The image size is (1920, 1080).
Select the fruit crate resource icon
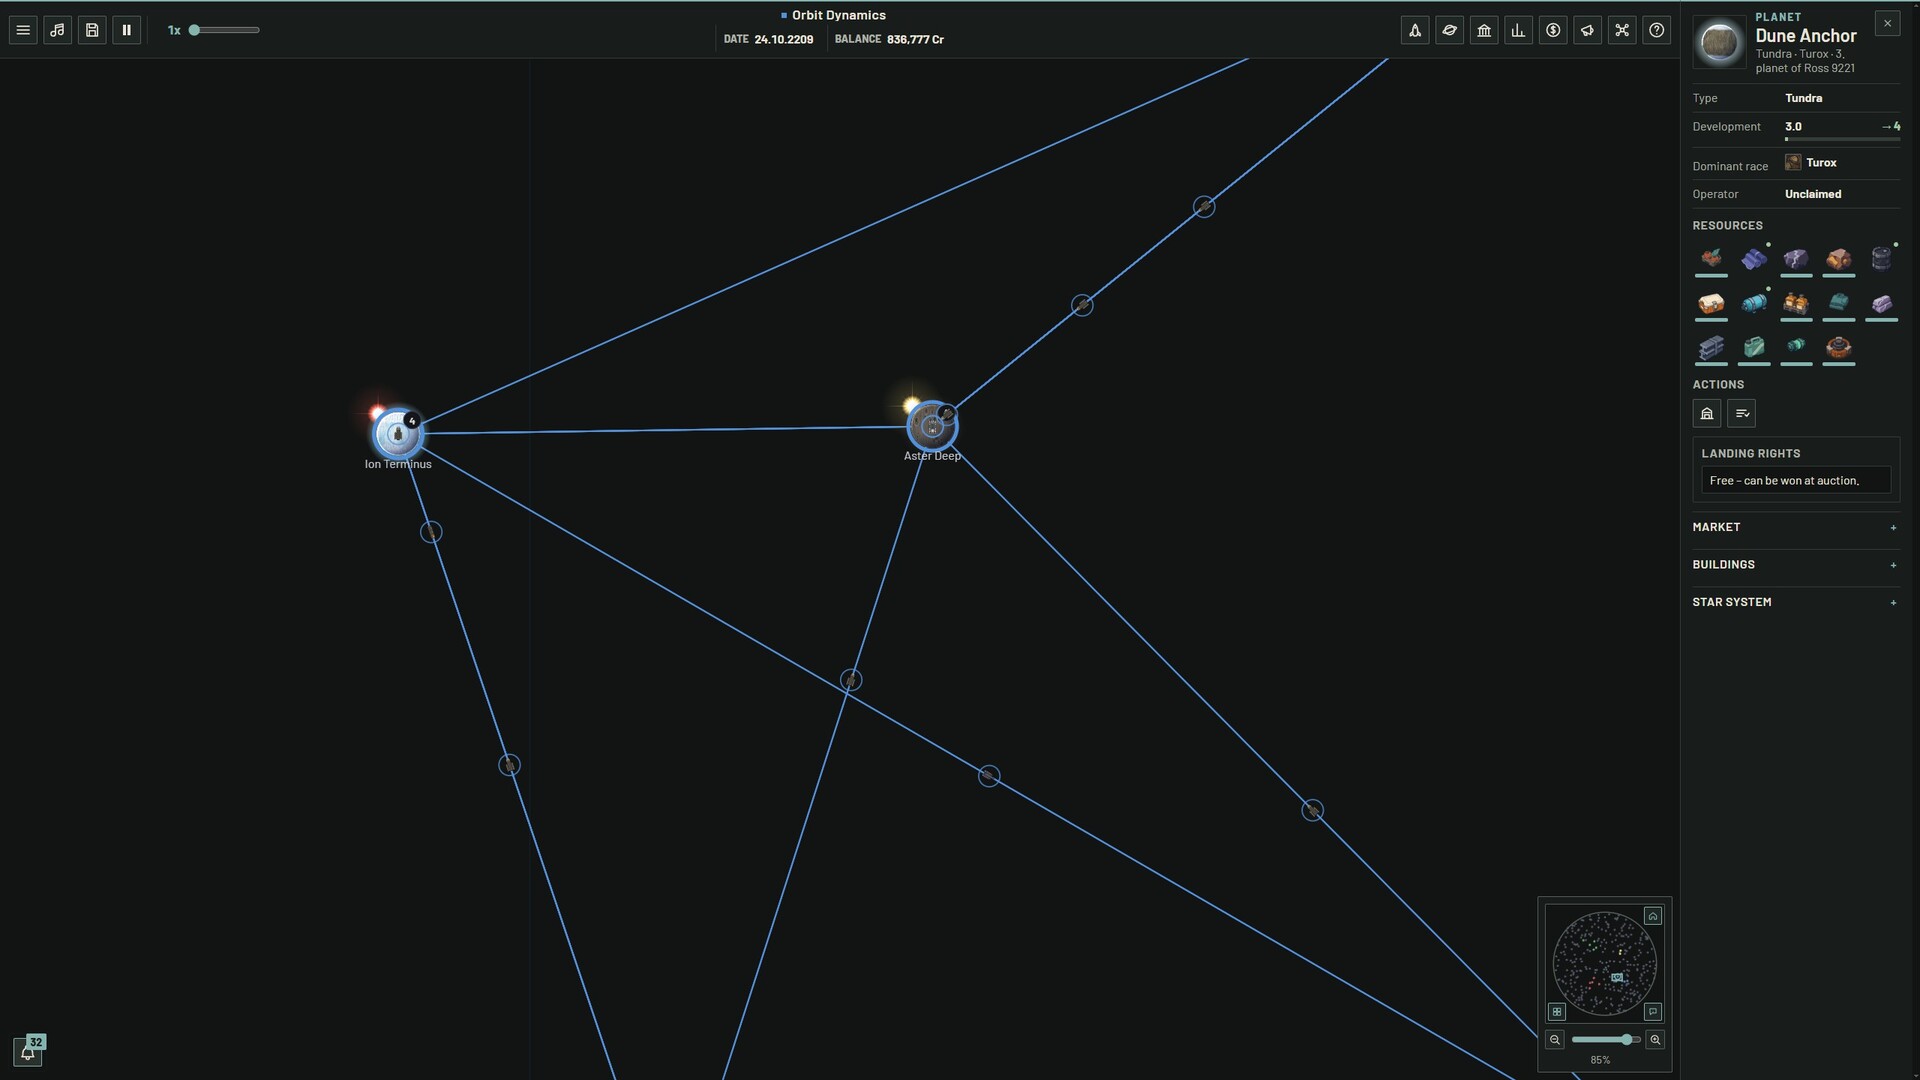[1711, 259]
